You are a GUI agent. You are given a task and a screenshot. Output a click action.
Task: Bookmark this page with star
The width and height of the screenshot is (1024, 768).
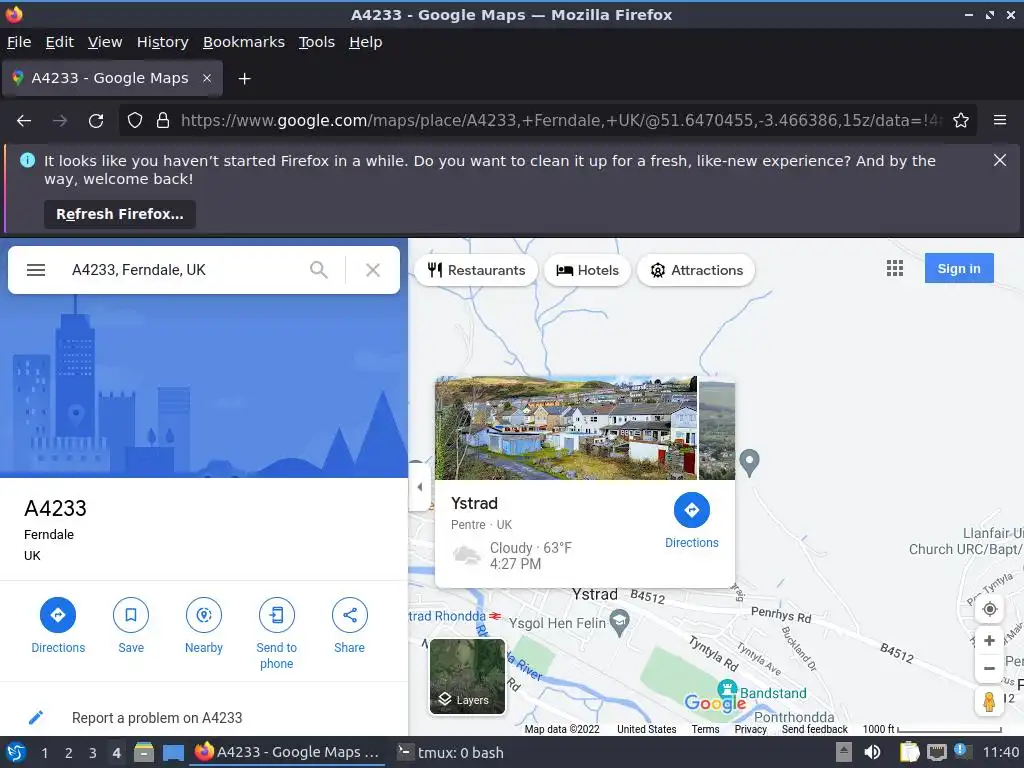click(961, 121)
